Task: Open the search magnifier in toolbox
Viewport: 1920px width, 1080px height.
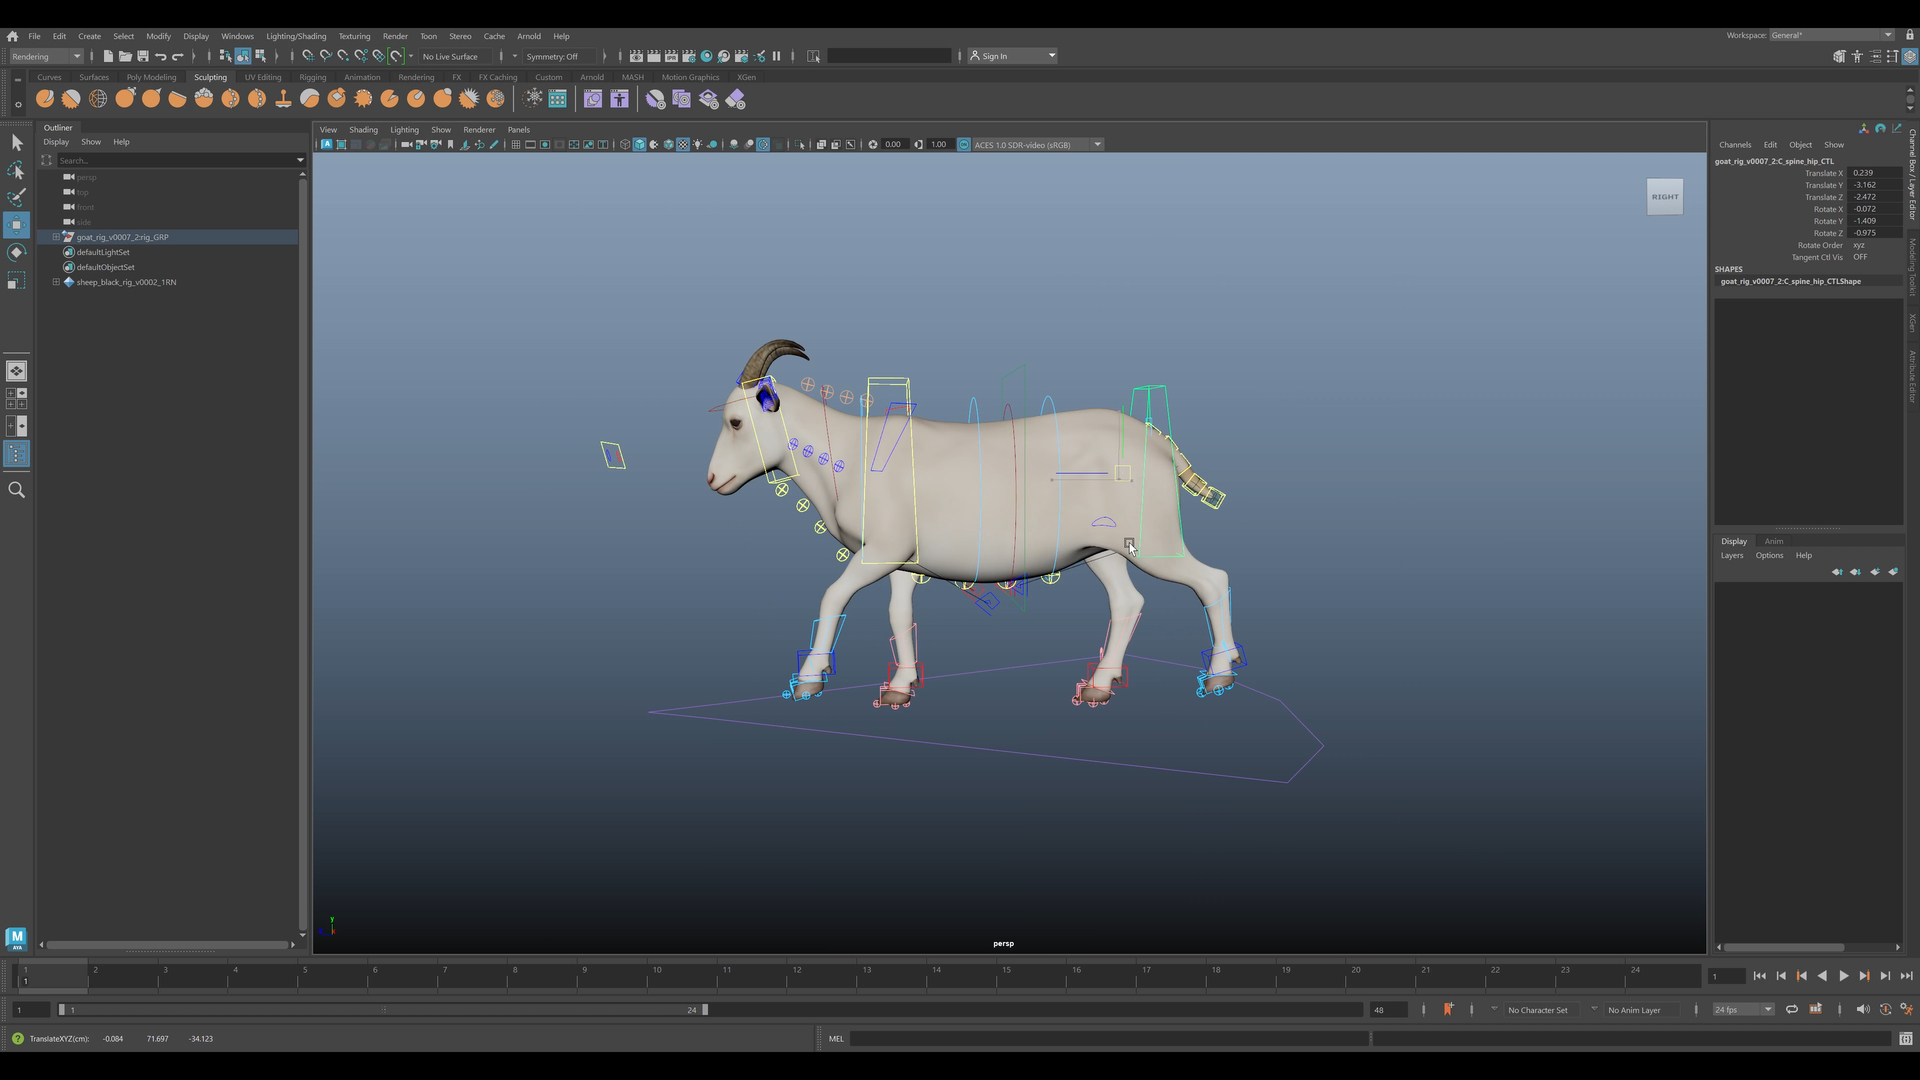Action: [x=16, y=489]
